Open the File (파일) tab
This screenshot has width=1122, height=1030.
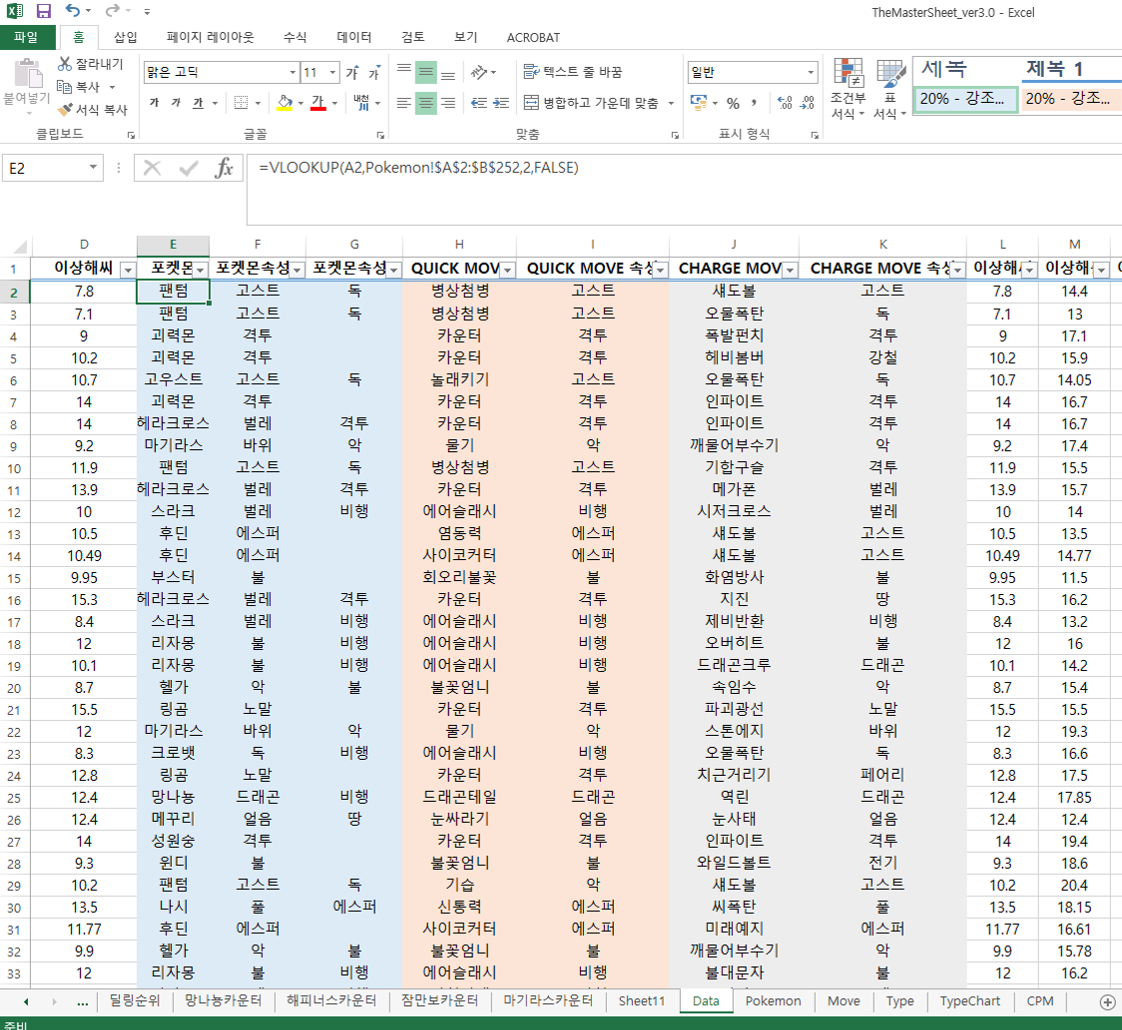tap(26, 37)
